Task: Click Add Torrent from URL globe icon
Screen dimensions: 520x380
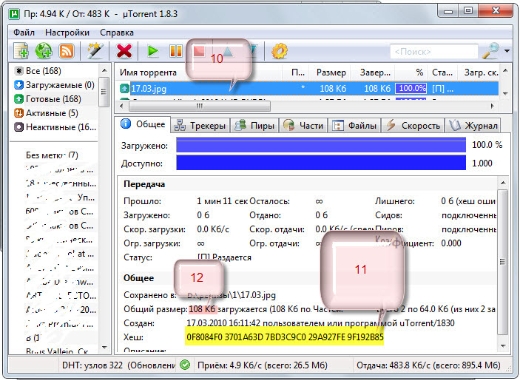Action: point(44,52)
